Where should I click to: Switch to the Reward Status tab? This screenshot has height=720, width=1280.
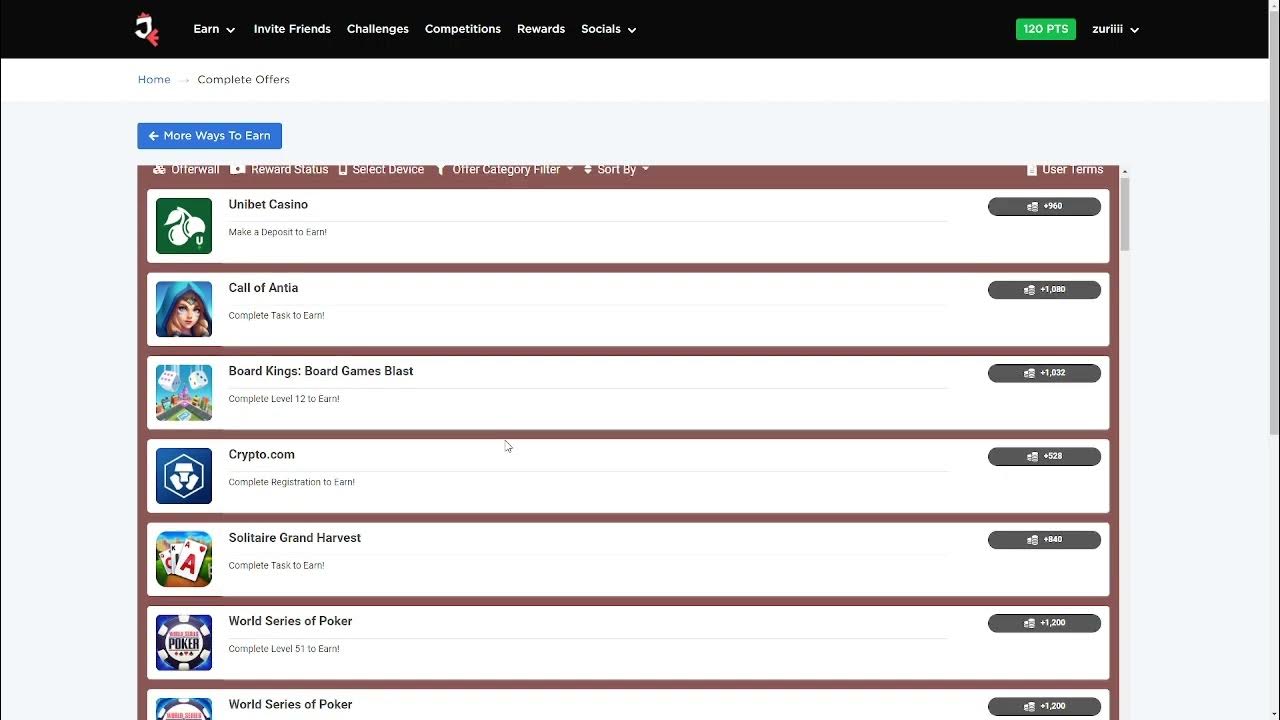tap(280, 170)
